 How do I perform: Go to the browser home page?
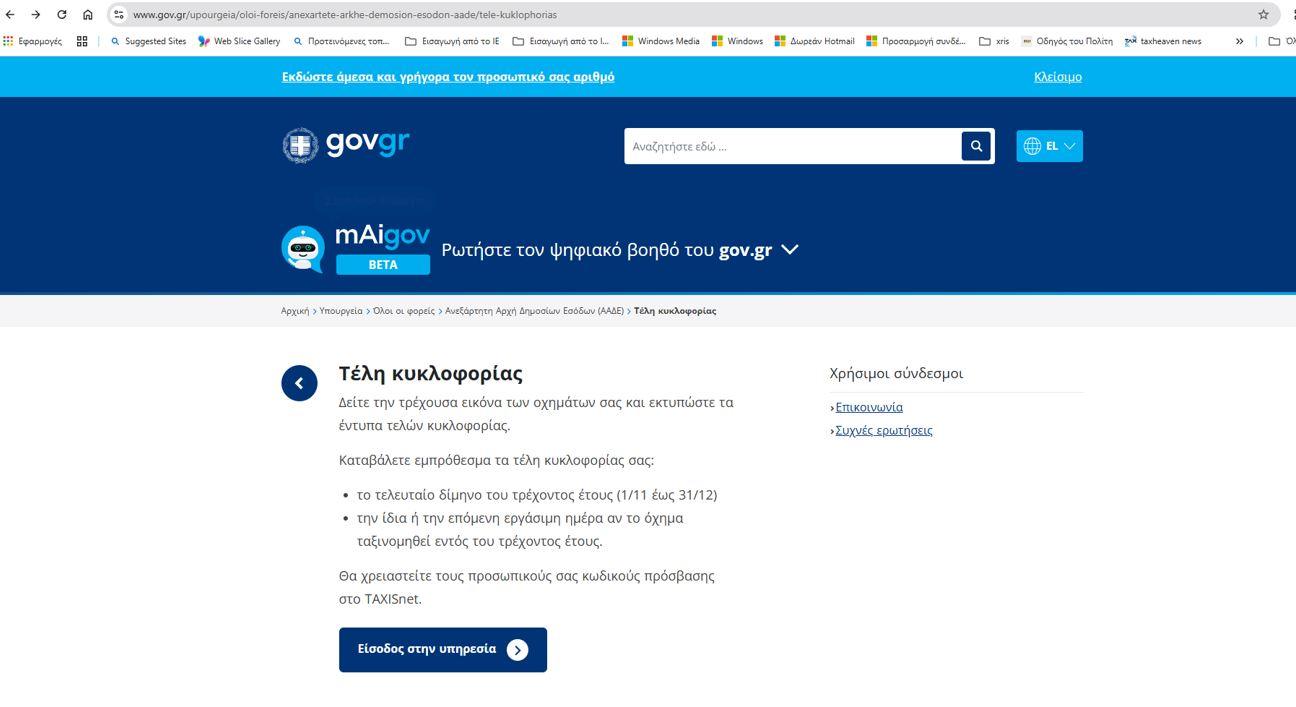(88, 15)
